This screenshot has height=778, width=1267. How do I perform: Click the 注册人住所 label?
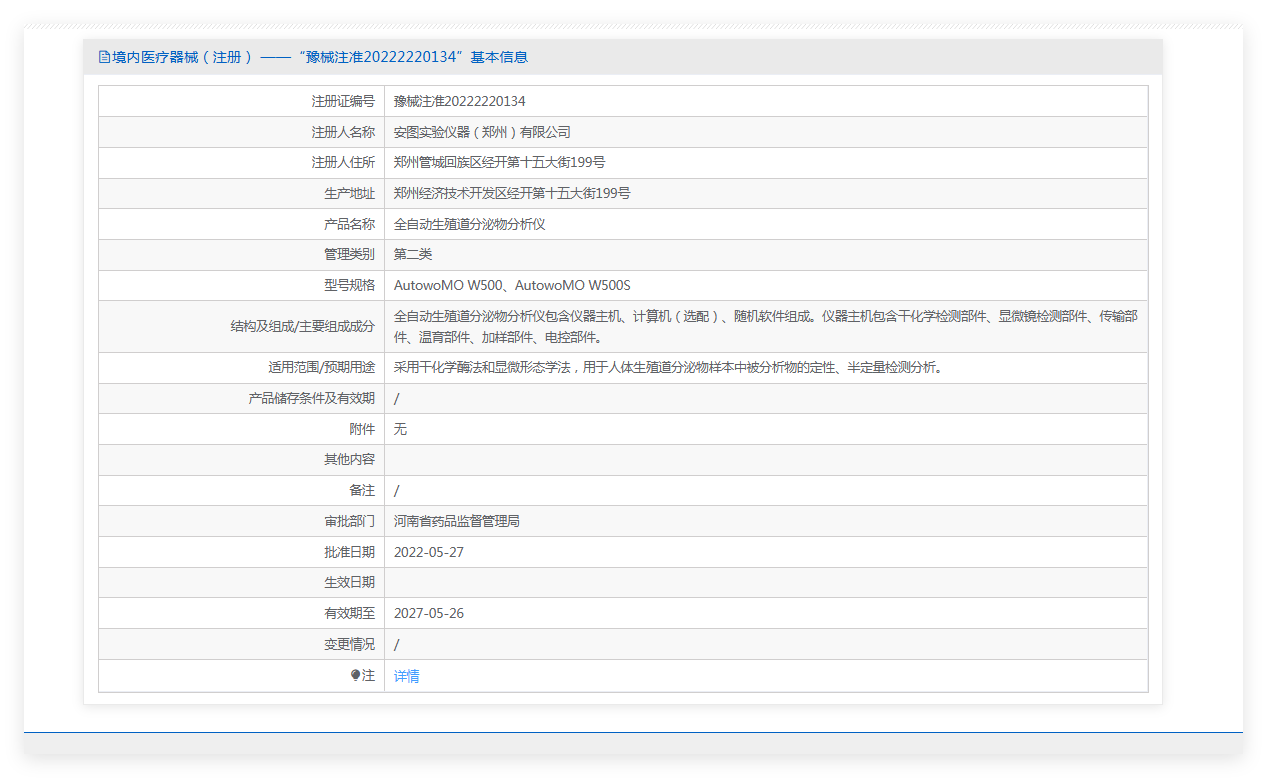[x=343, y=162]
